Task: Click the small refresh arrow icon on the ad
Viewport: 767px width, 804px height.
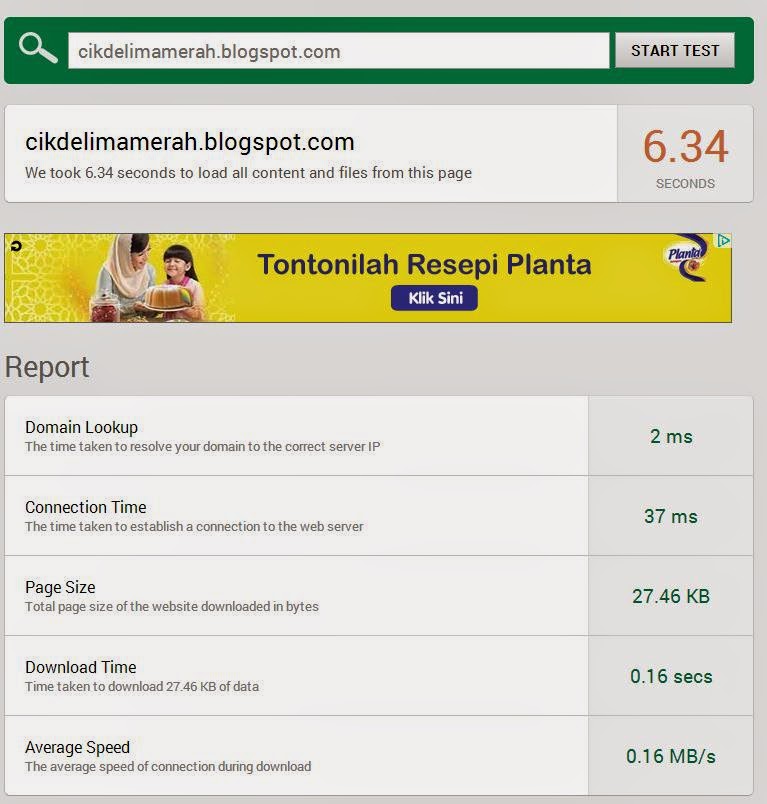Action: coord(16,247)
